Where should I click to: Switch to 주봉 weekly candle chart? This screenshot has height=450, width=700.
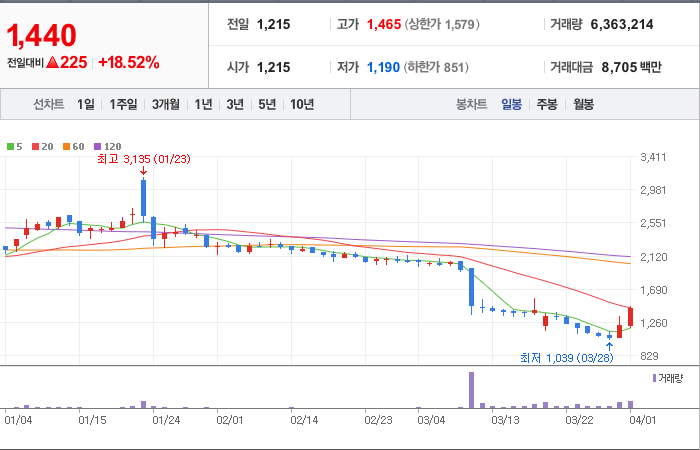[x=547, y=104]
